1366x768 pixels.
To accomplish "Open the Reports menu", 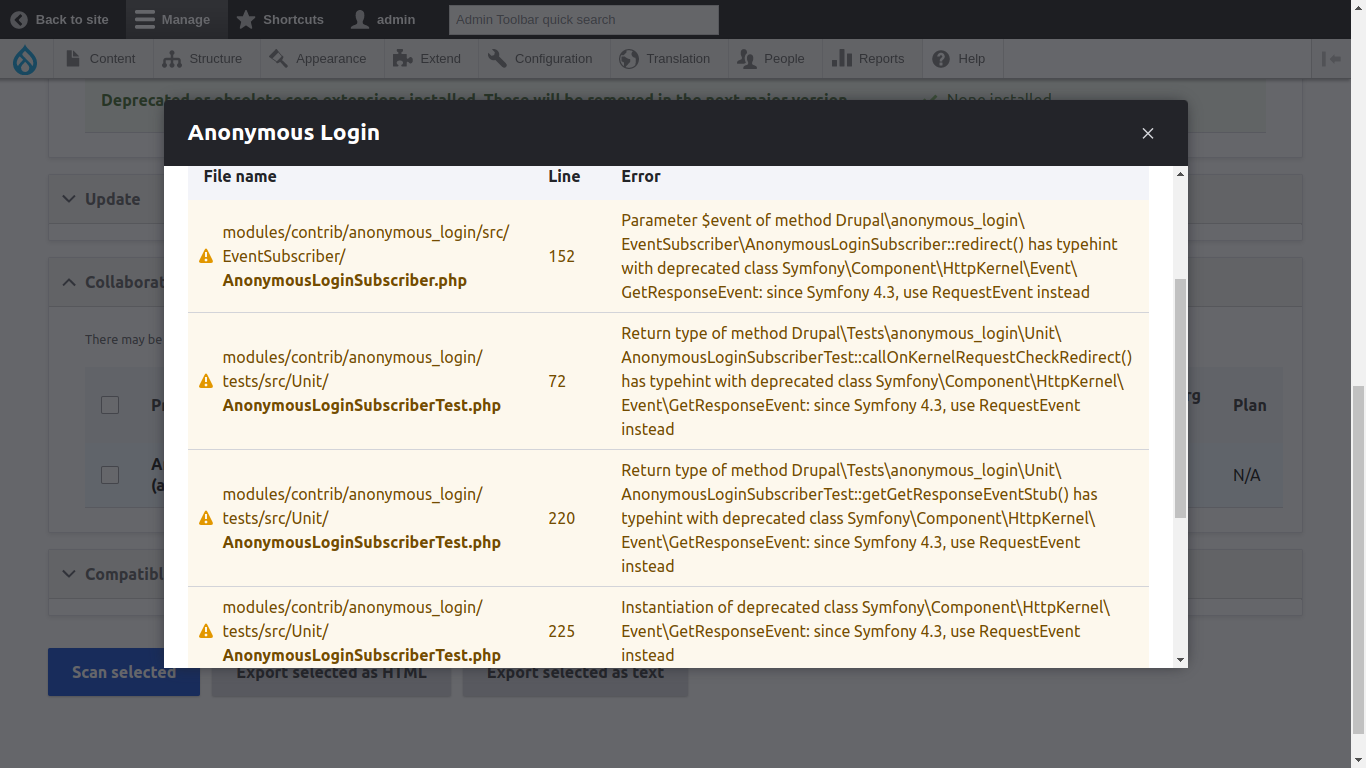I will pos(869,59).
